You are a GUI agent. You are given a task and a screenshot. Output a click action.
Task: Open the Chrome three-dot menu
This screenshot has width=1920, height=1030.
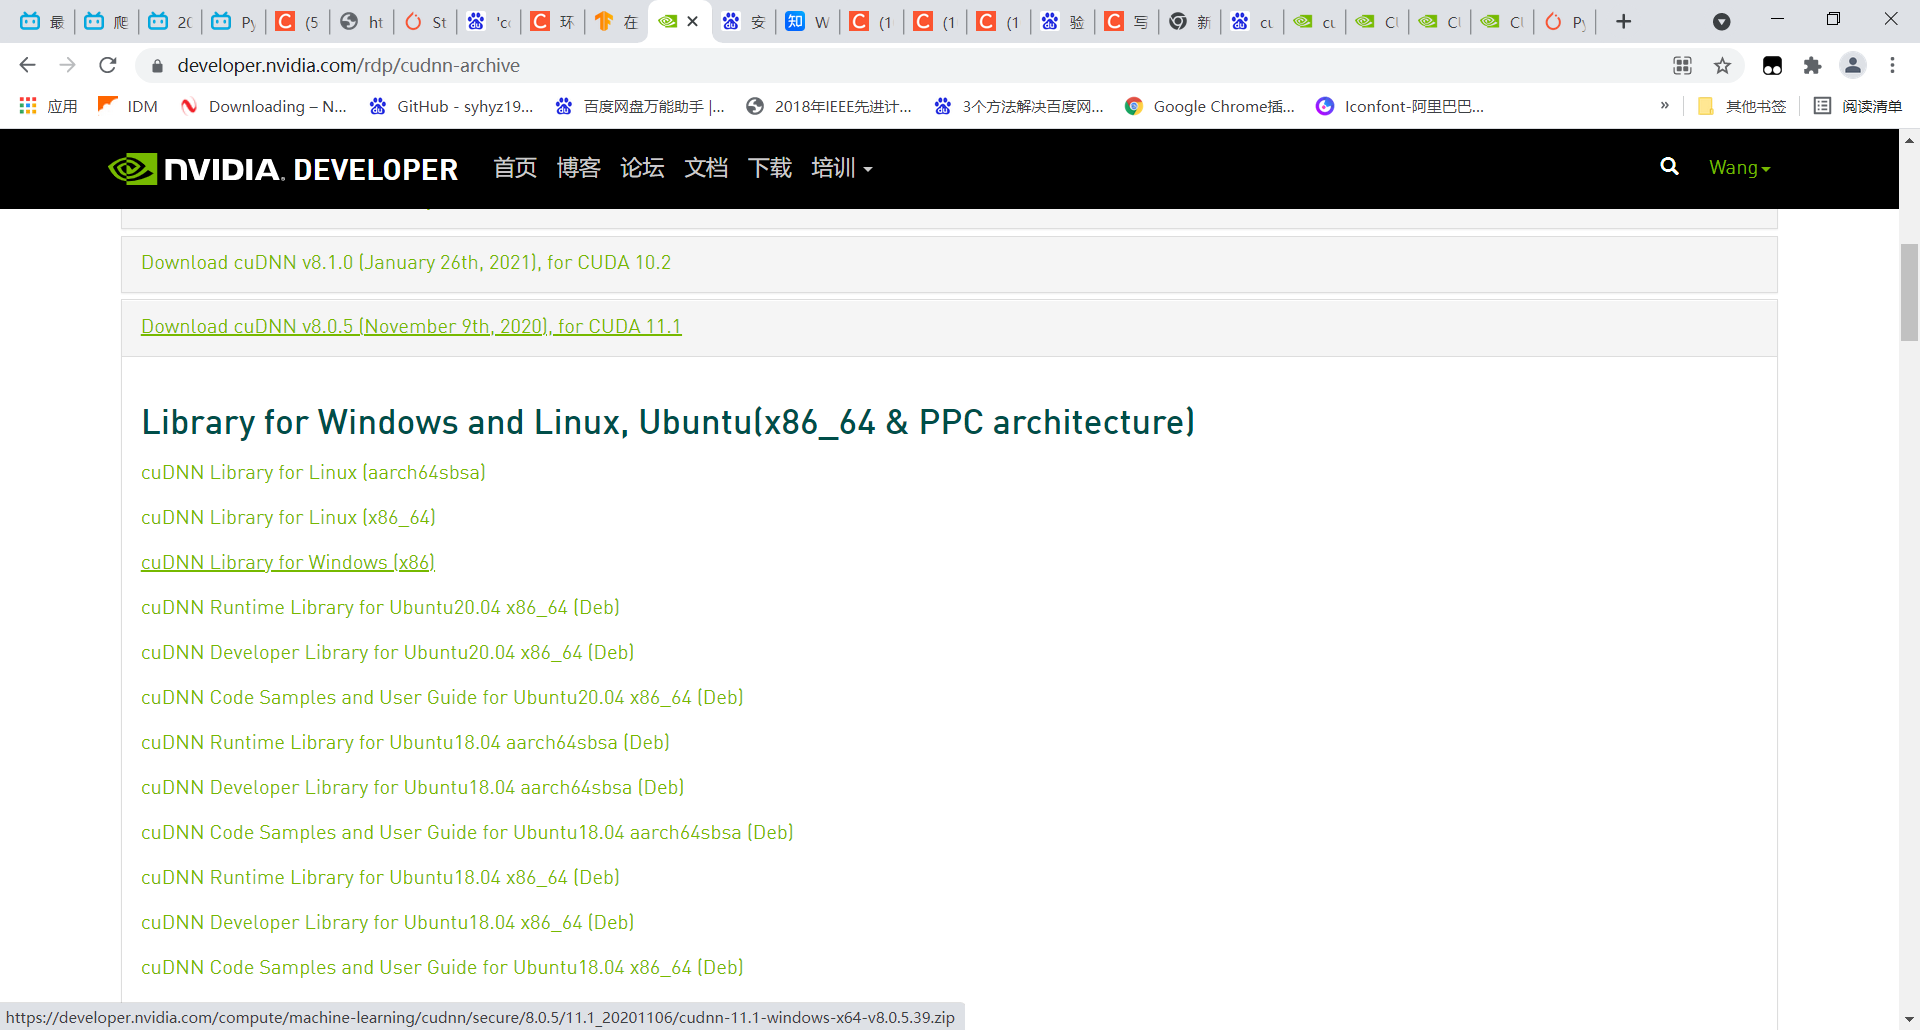coord(1892,66)
